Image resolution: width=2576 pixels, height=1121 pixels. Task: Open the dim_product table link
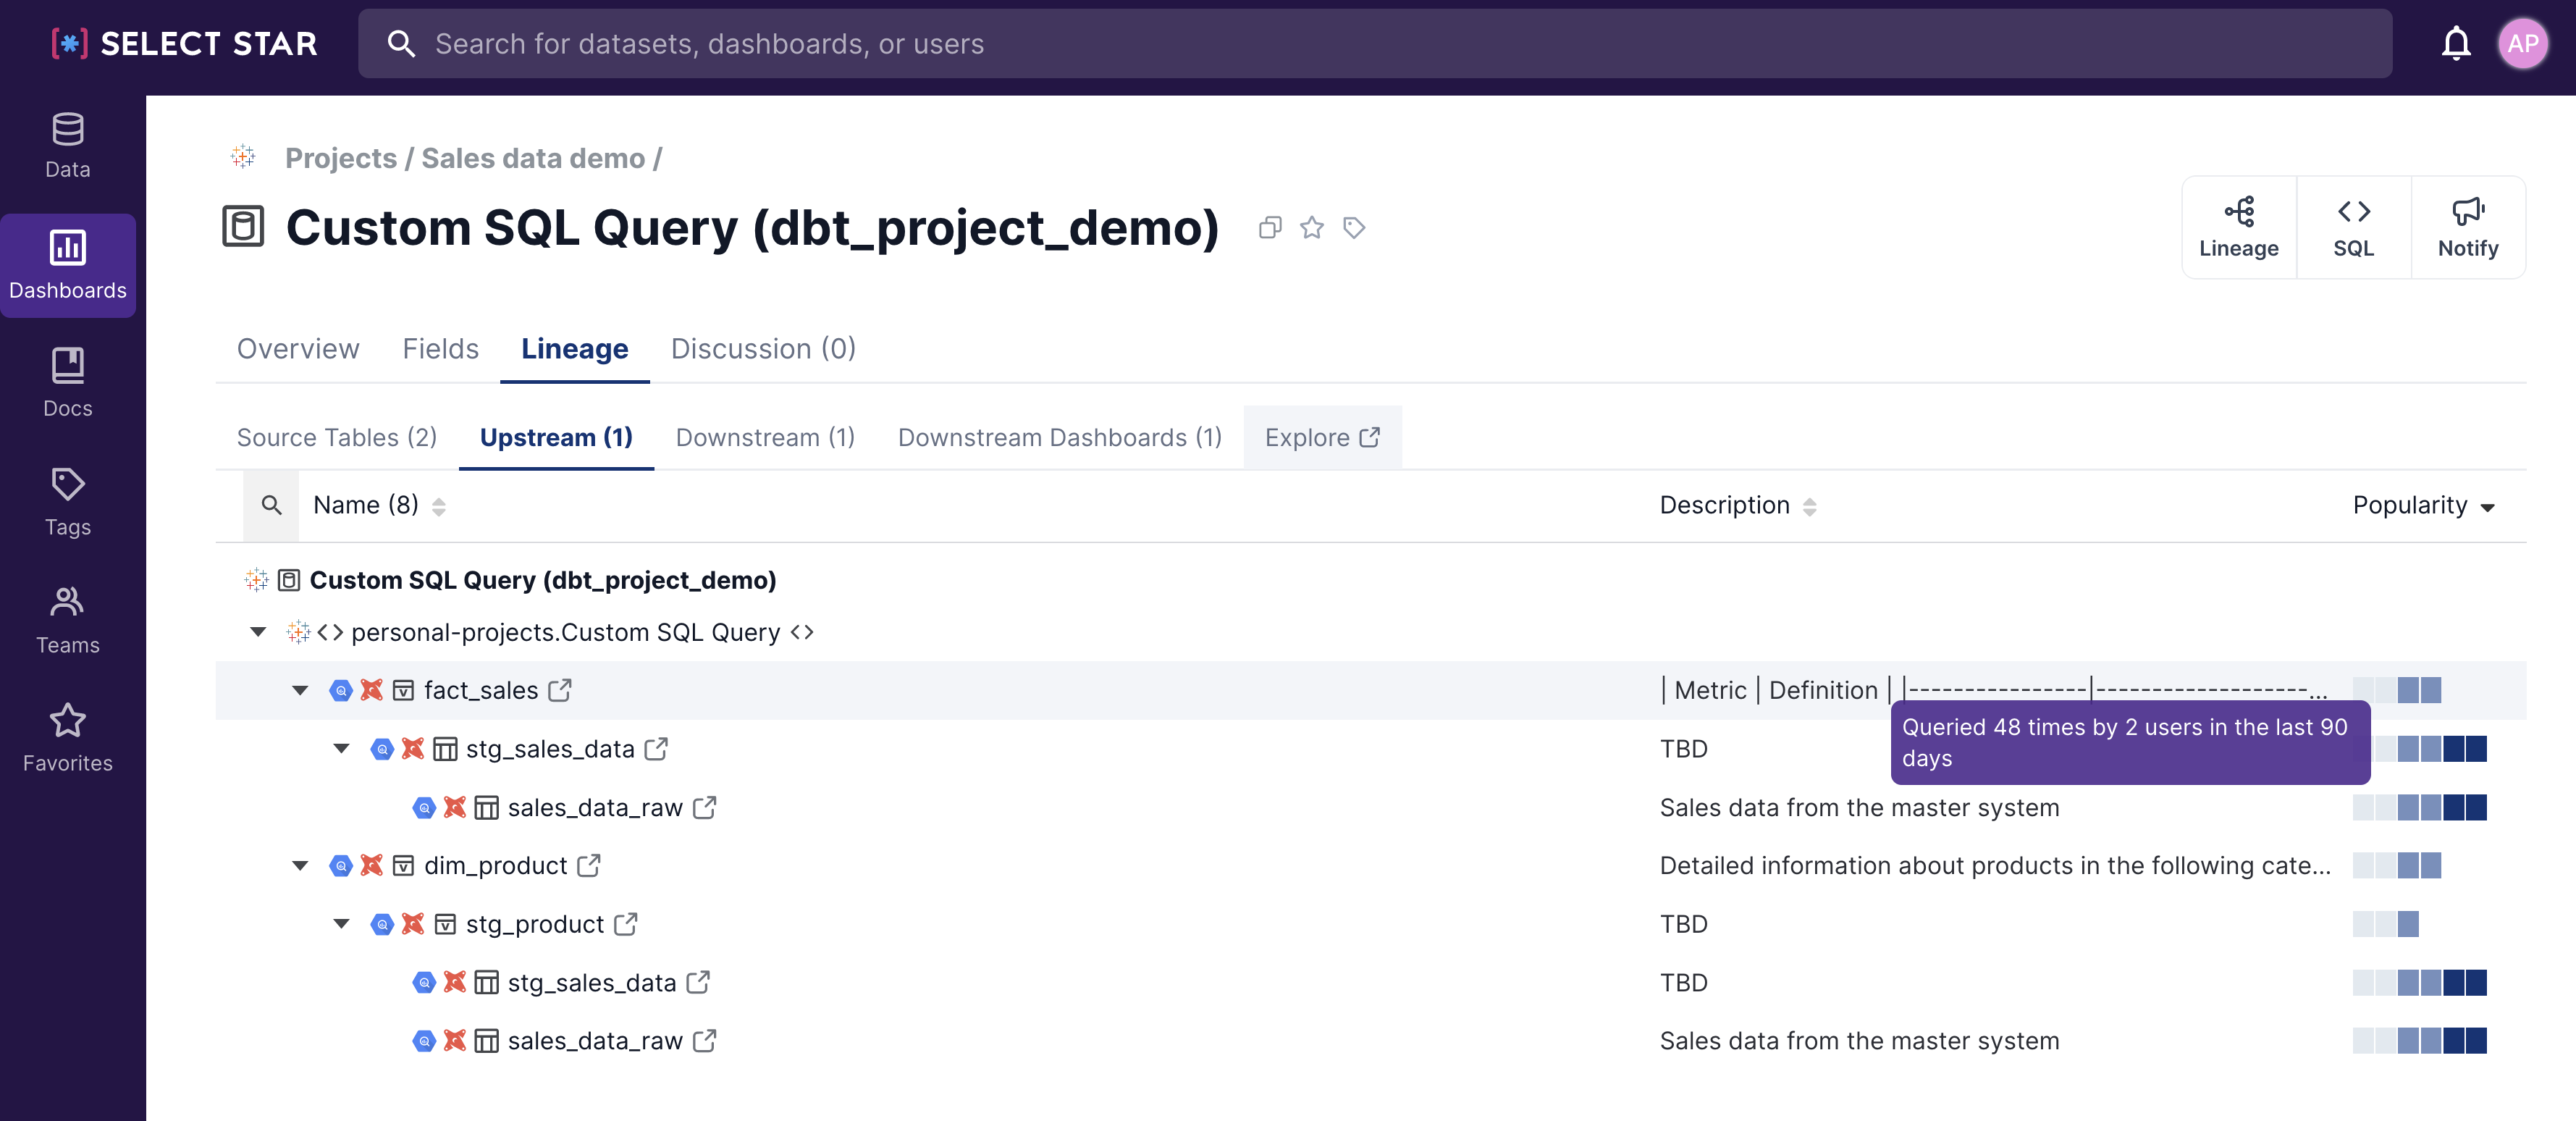coord(496,865)
